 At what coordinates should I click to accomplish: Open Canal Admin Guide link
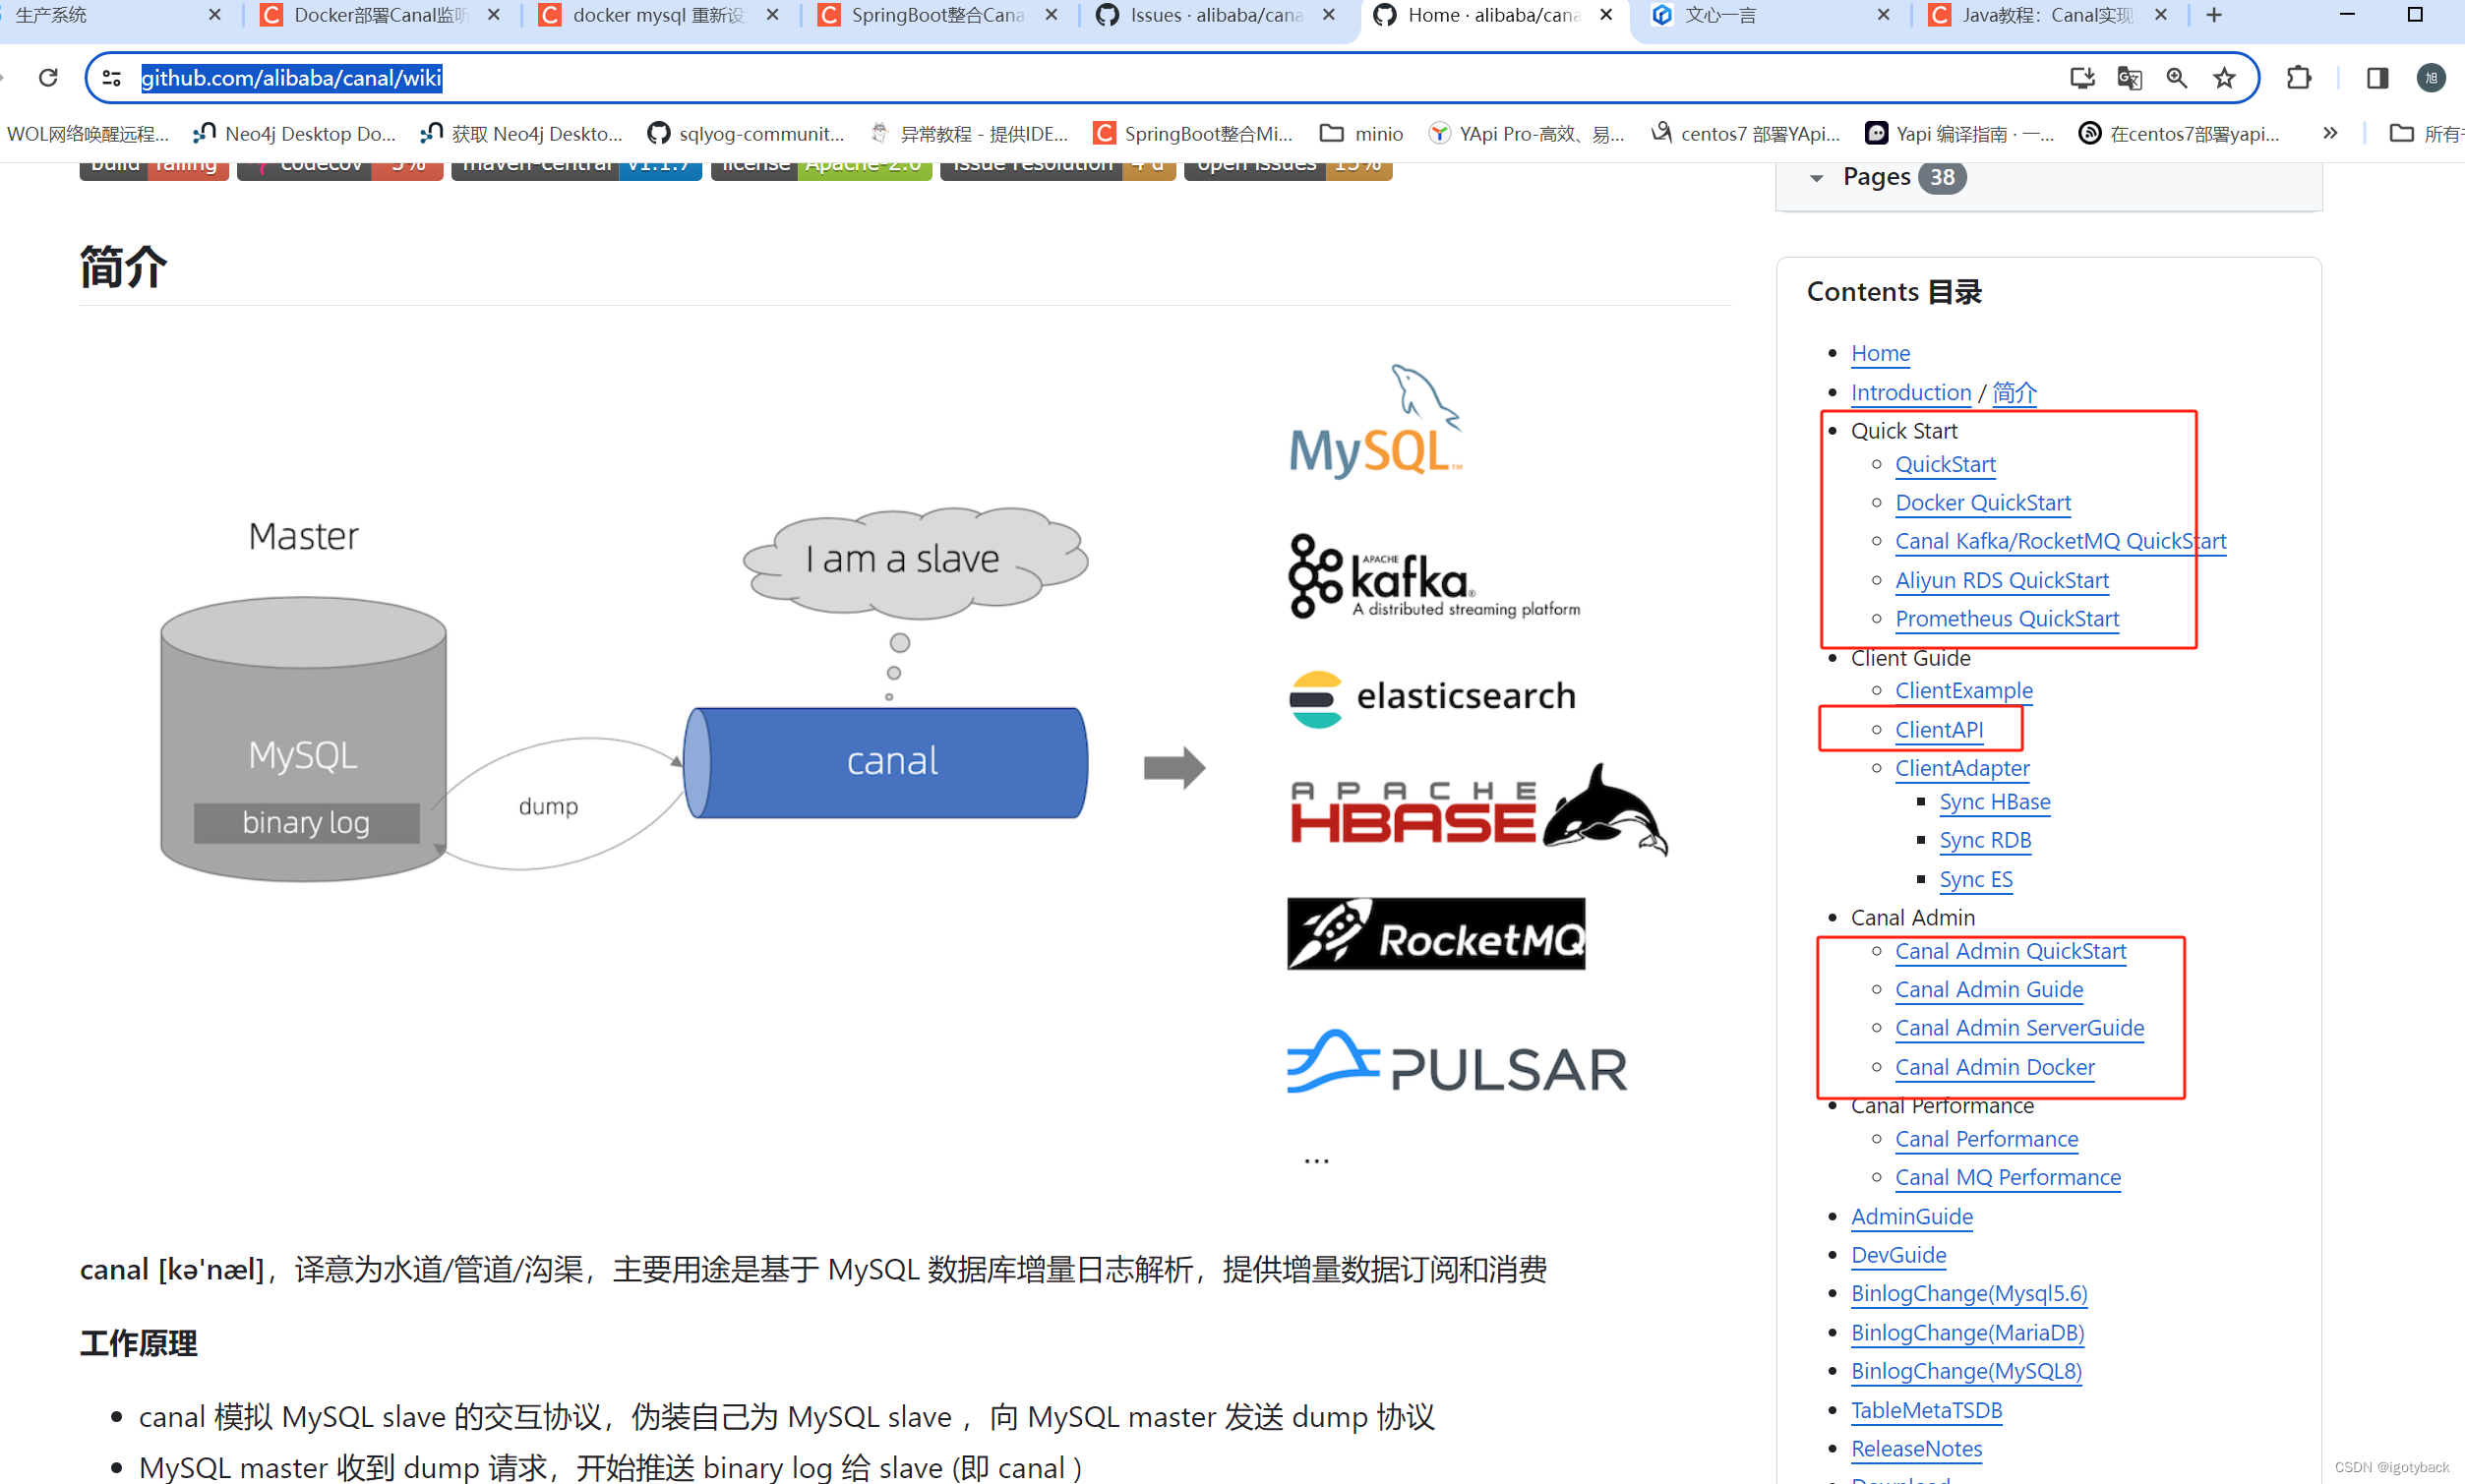(x=1989, y=989)
